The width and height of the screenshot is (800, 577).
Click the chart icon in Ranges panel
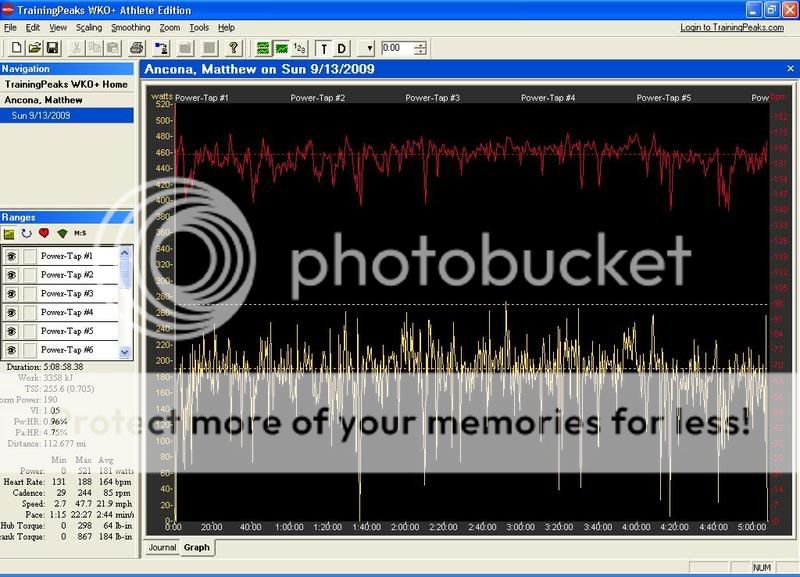click(9, 234)
